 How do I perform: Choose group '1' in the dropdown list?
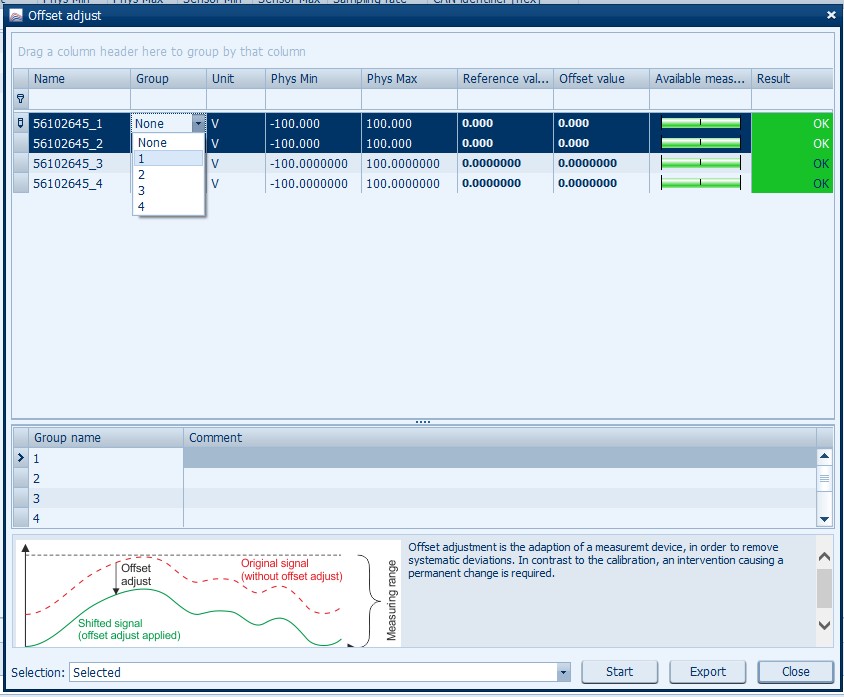(168, 158)
